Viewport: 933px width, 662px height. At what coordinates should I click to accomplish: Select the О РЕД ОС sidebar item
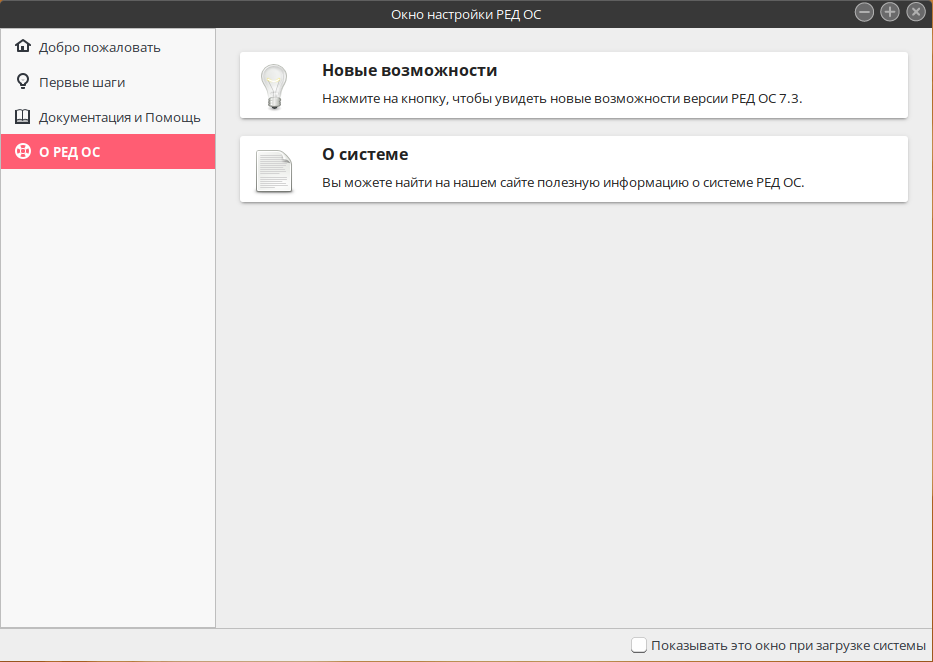(x=108, y=152)
